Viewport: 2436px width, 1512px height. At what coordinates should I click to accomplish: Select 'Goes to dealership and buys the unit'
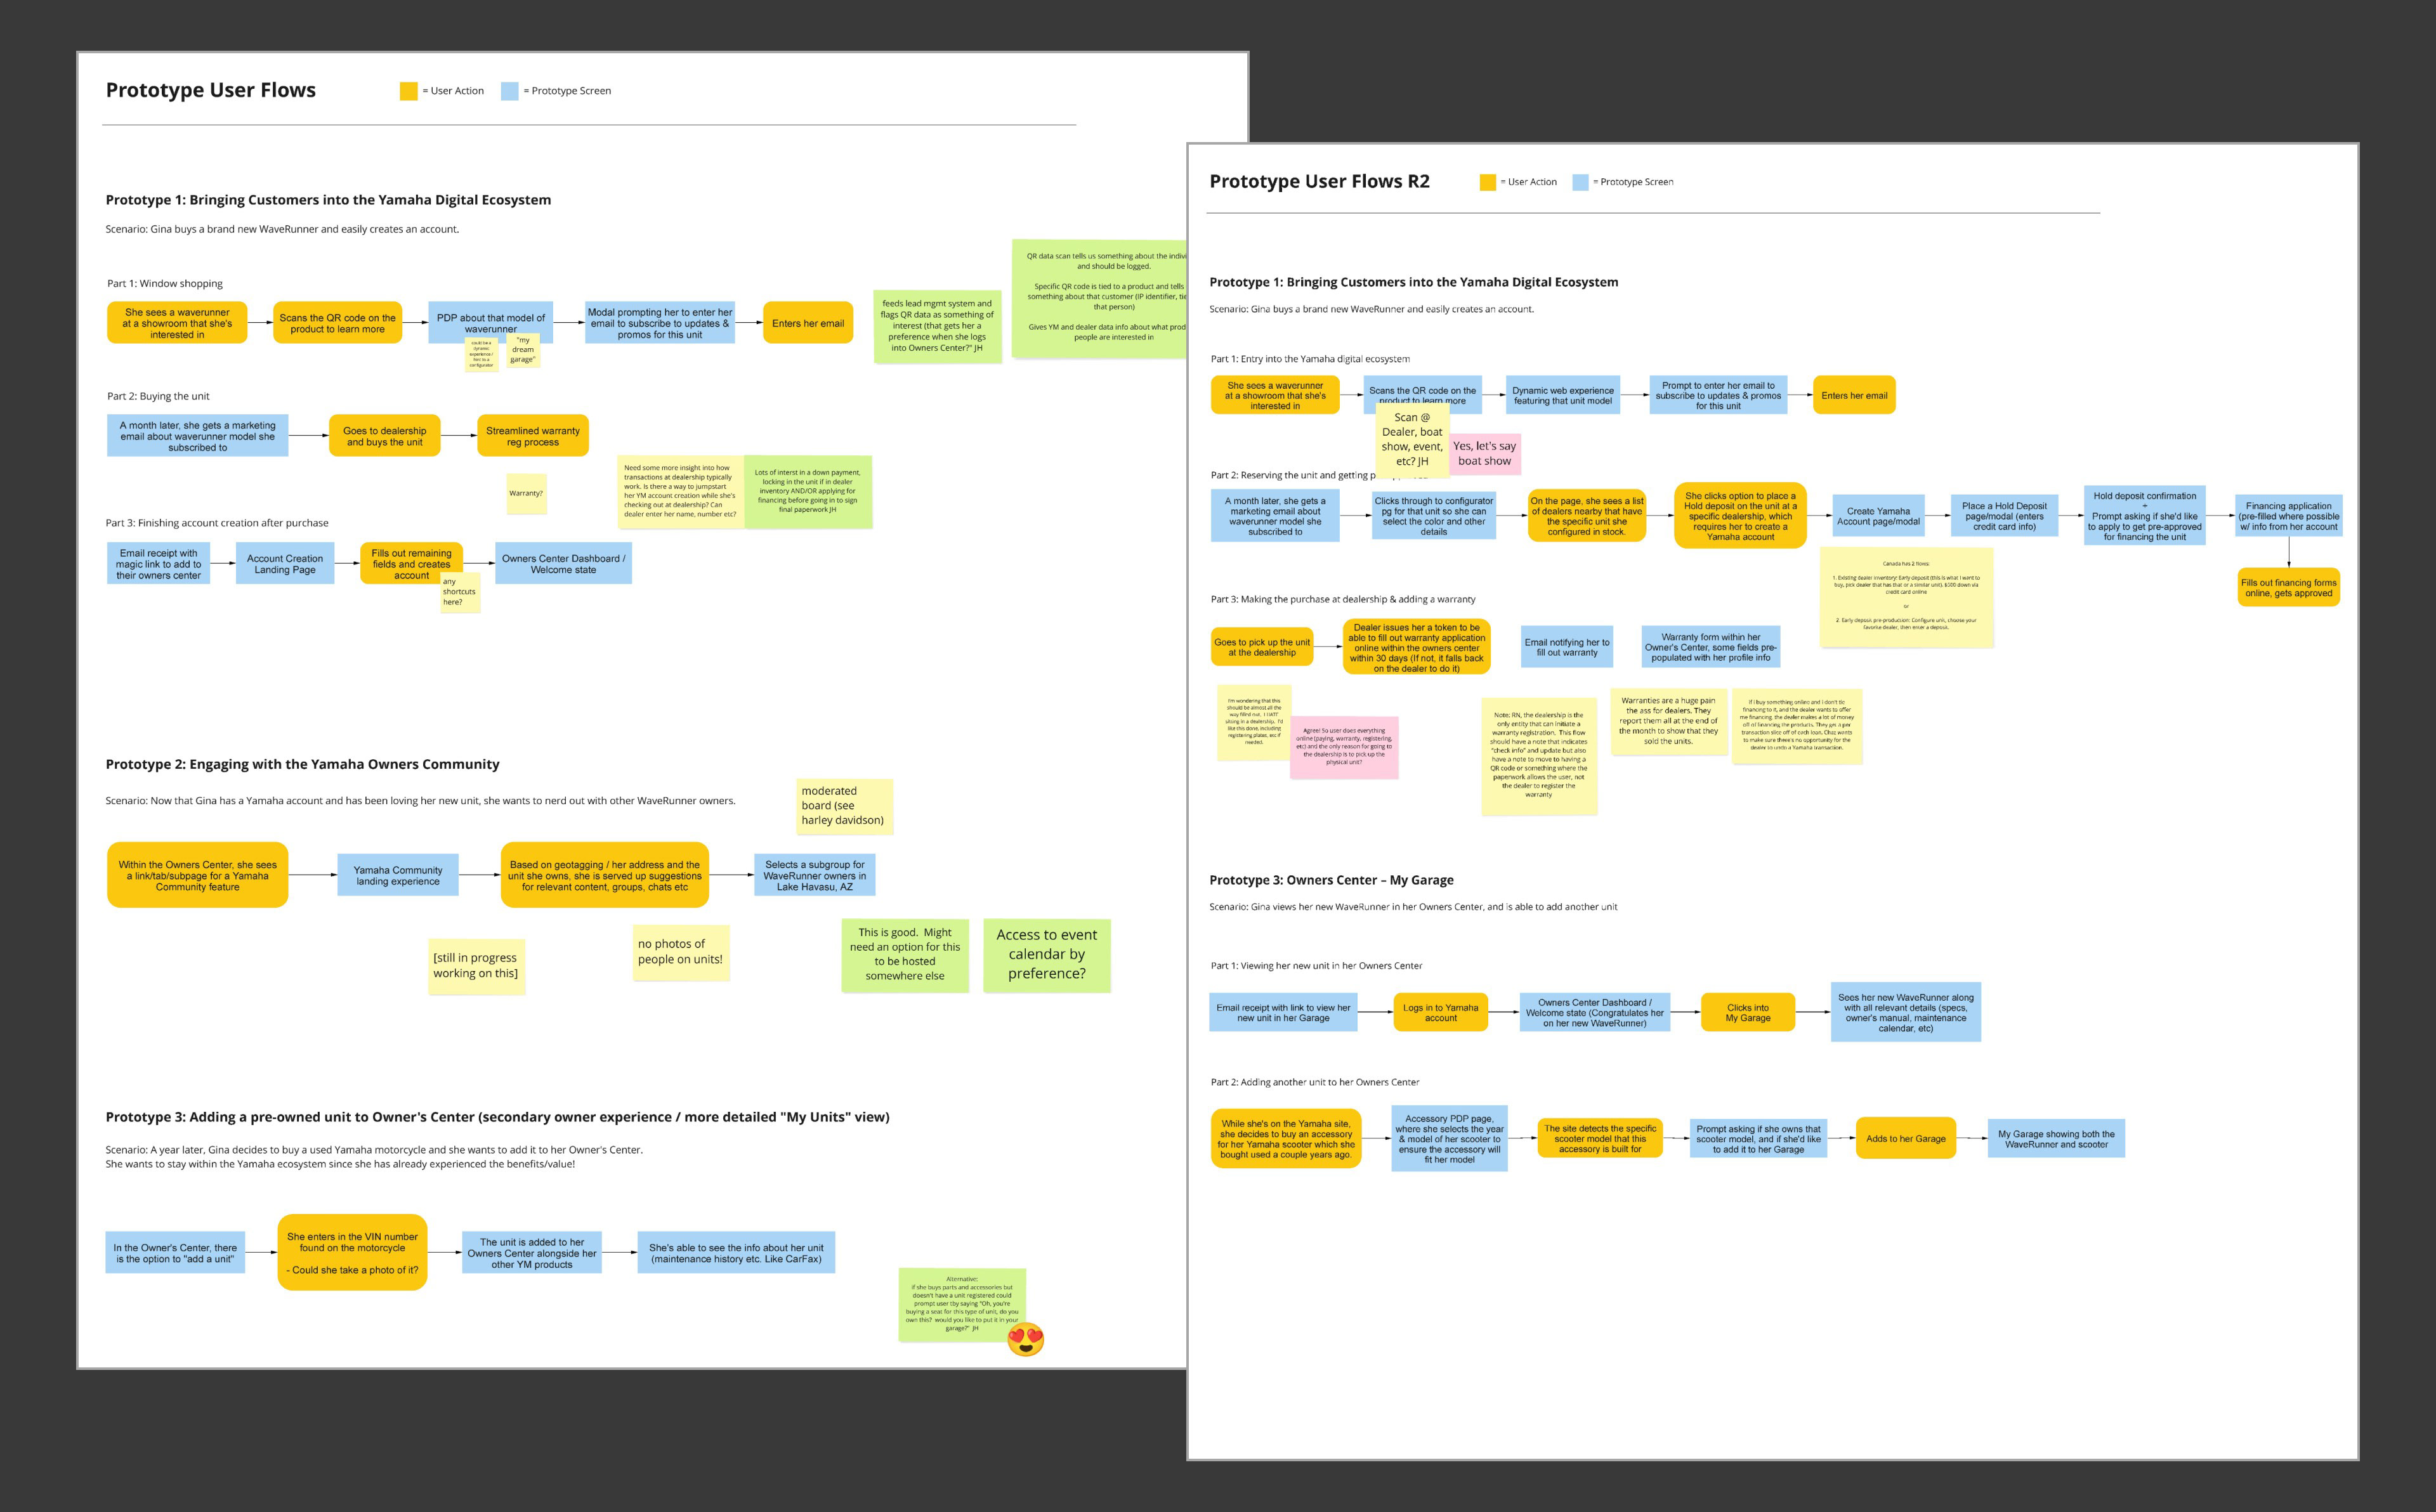(x=384, y=436)
